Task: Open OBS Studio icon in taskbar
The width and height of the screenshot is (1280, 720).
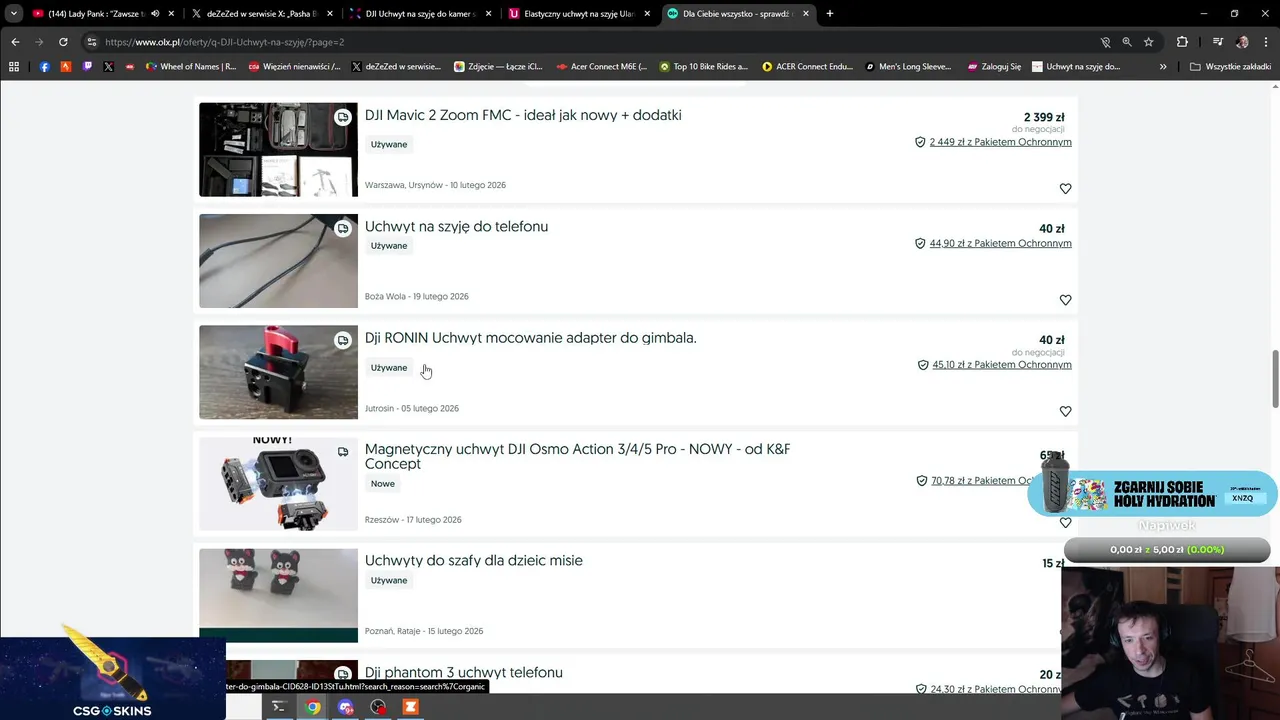Action: [378, 707]
